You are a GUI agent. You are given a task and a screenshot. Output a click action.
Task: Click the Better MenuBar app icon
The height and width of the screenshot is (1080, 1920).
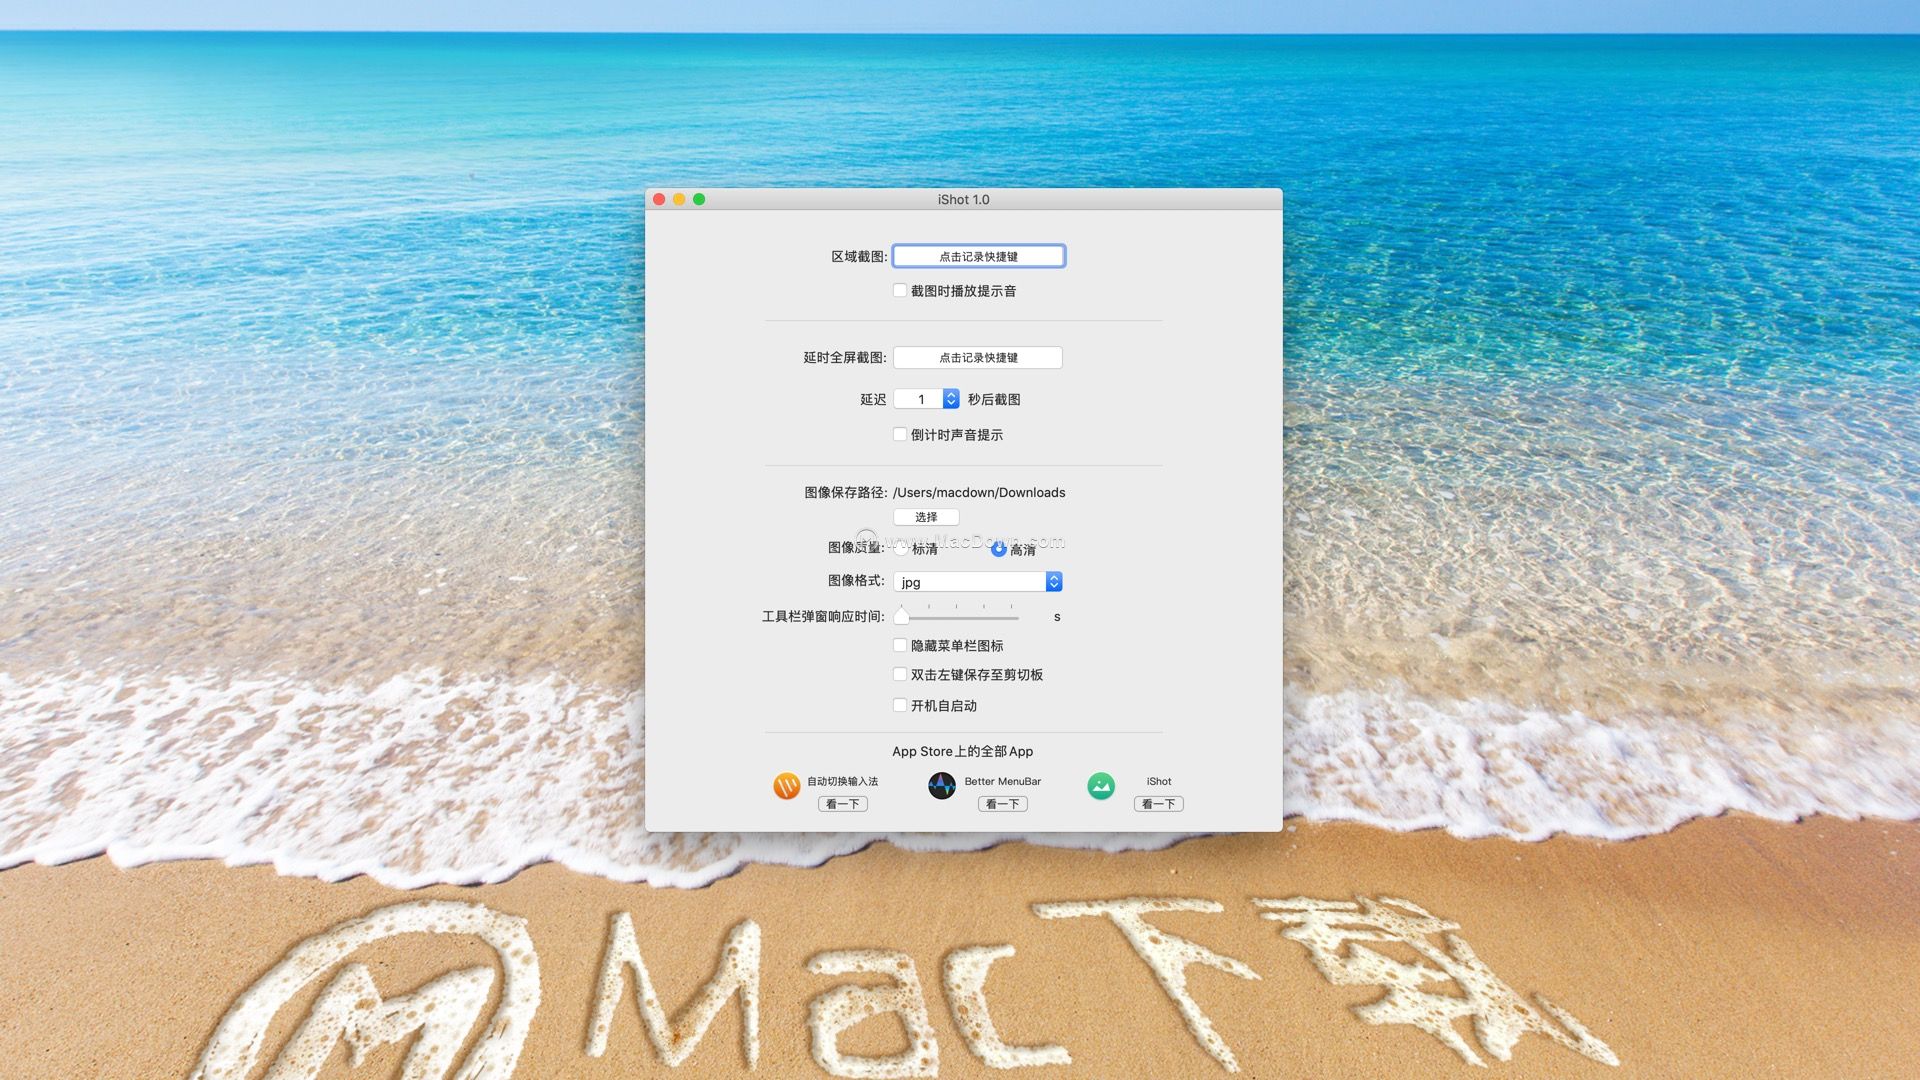click(x=941, y=786)
